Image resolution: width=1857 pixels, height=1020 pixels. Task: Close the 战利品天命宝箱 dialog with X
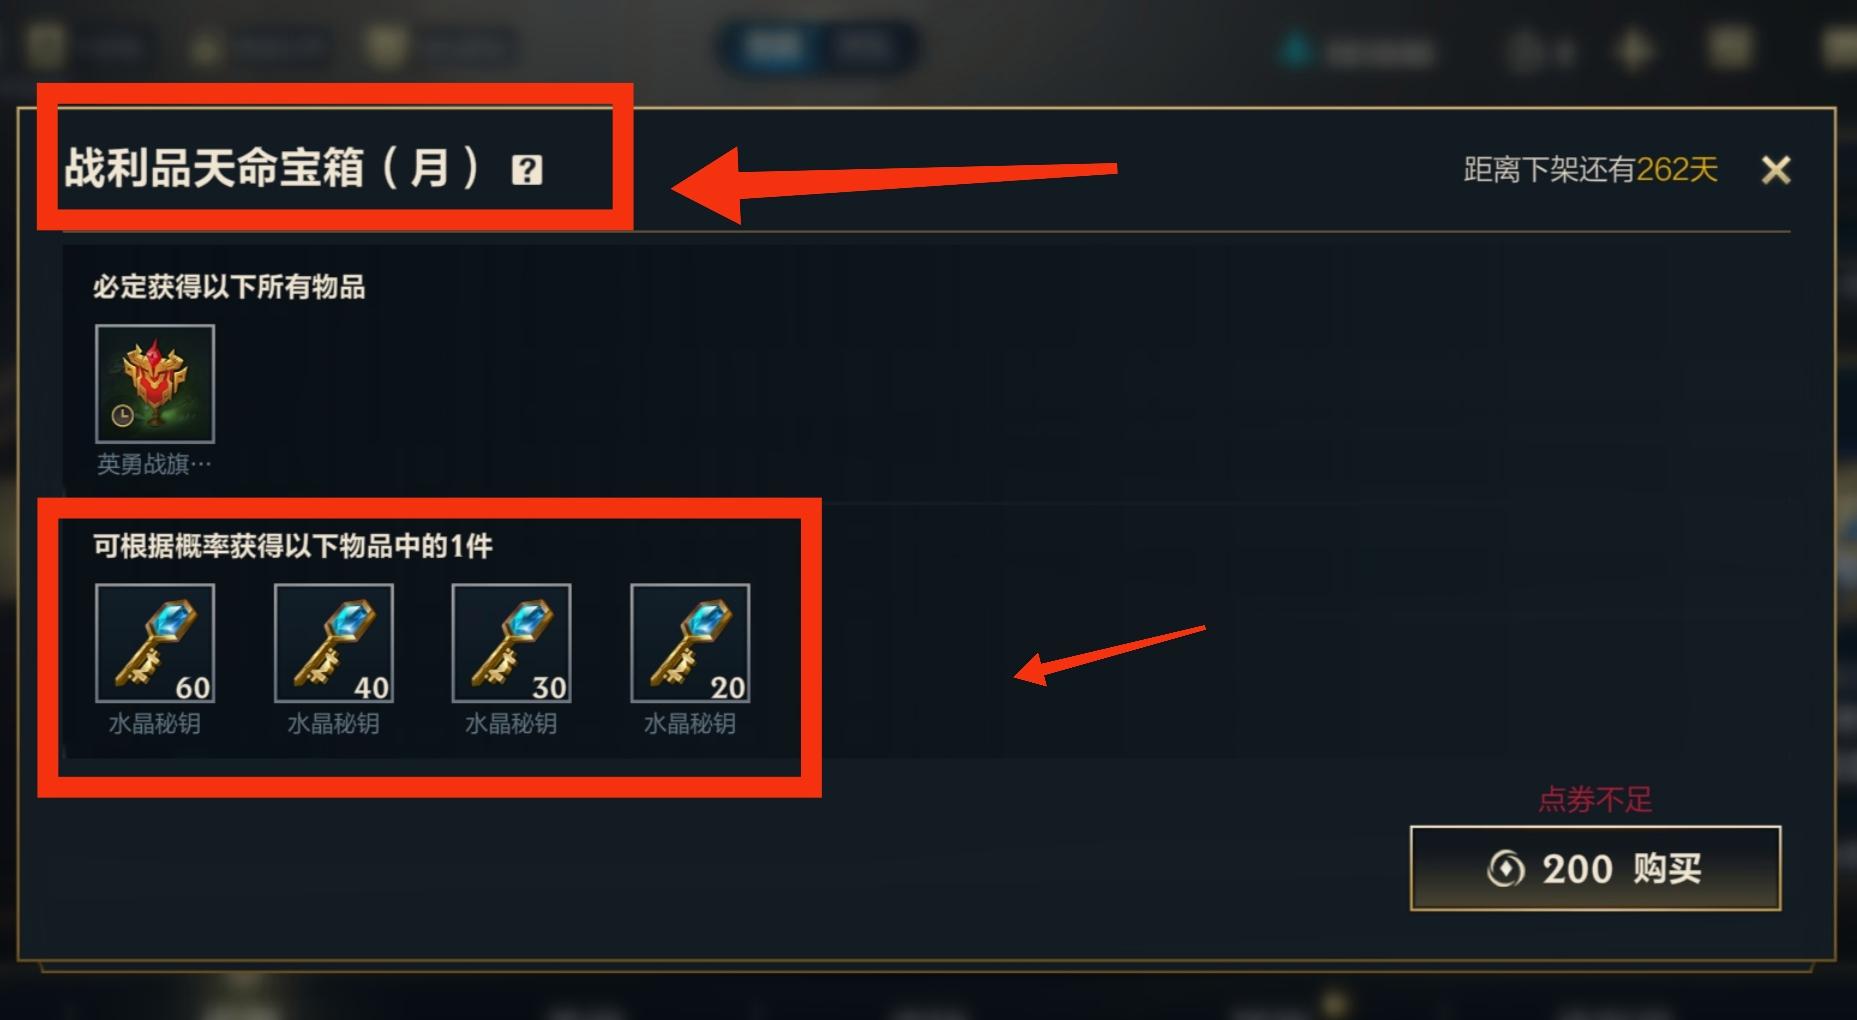point(1776,170)
